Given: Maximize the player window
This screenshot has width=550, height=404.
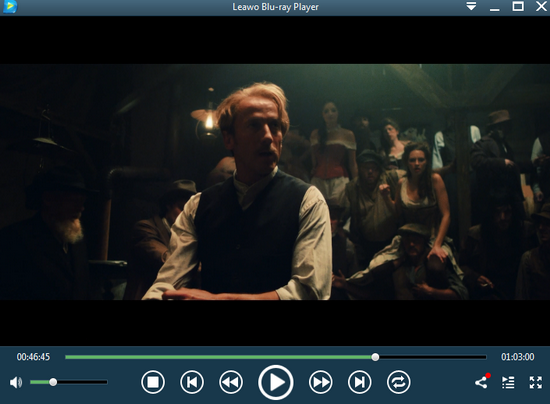Looking at the screenshot, I should [518, 6].
